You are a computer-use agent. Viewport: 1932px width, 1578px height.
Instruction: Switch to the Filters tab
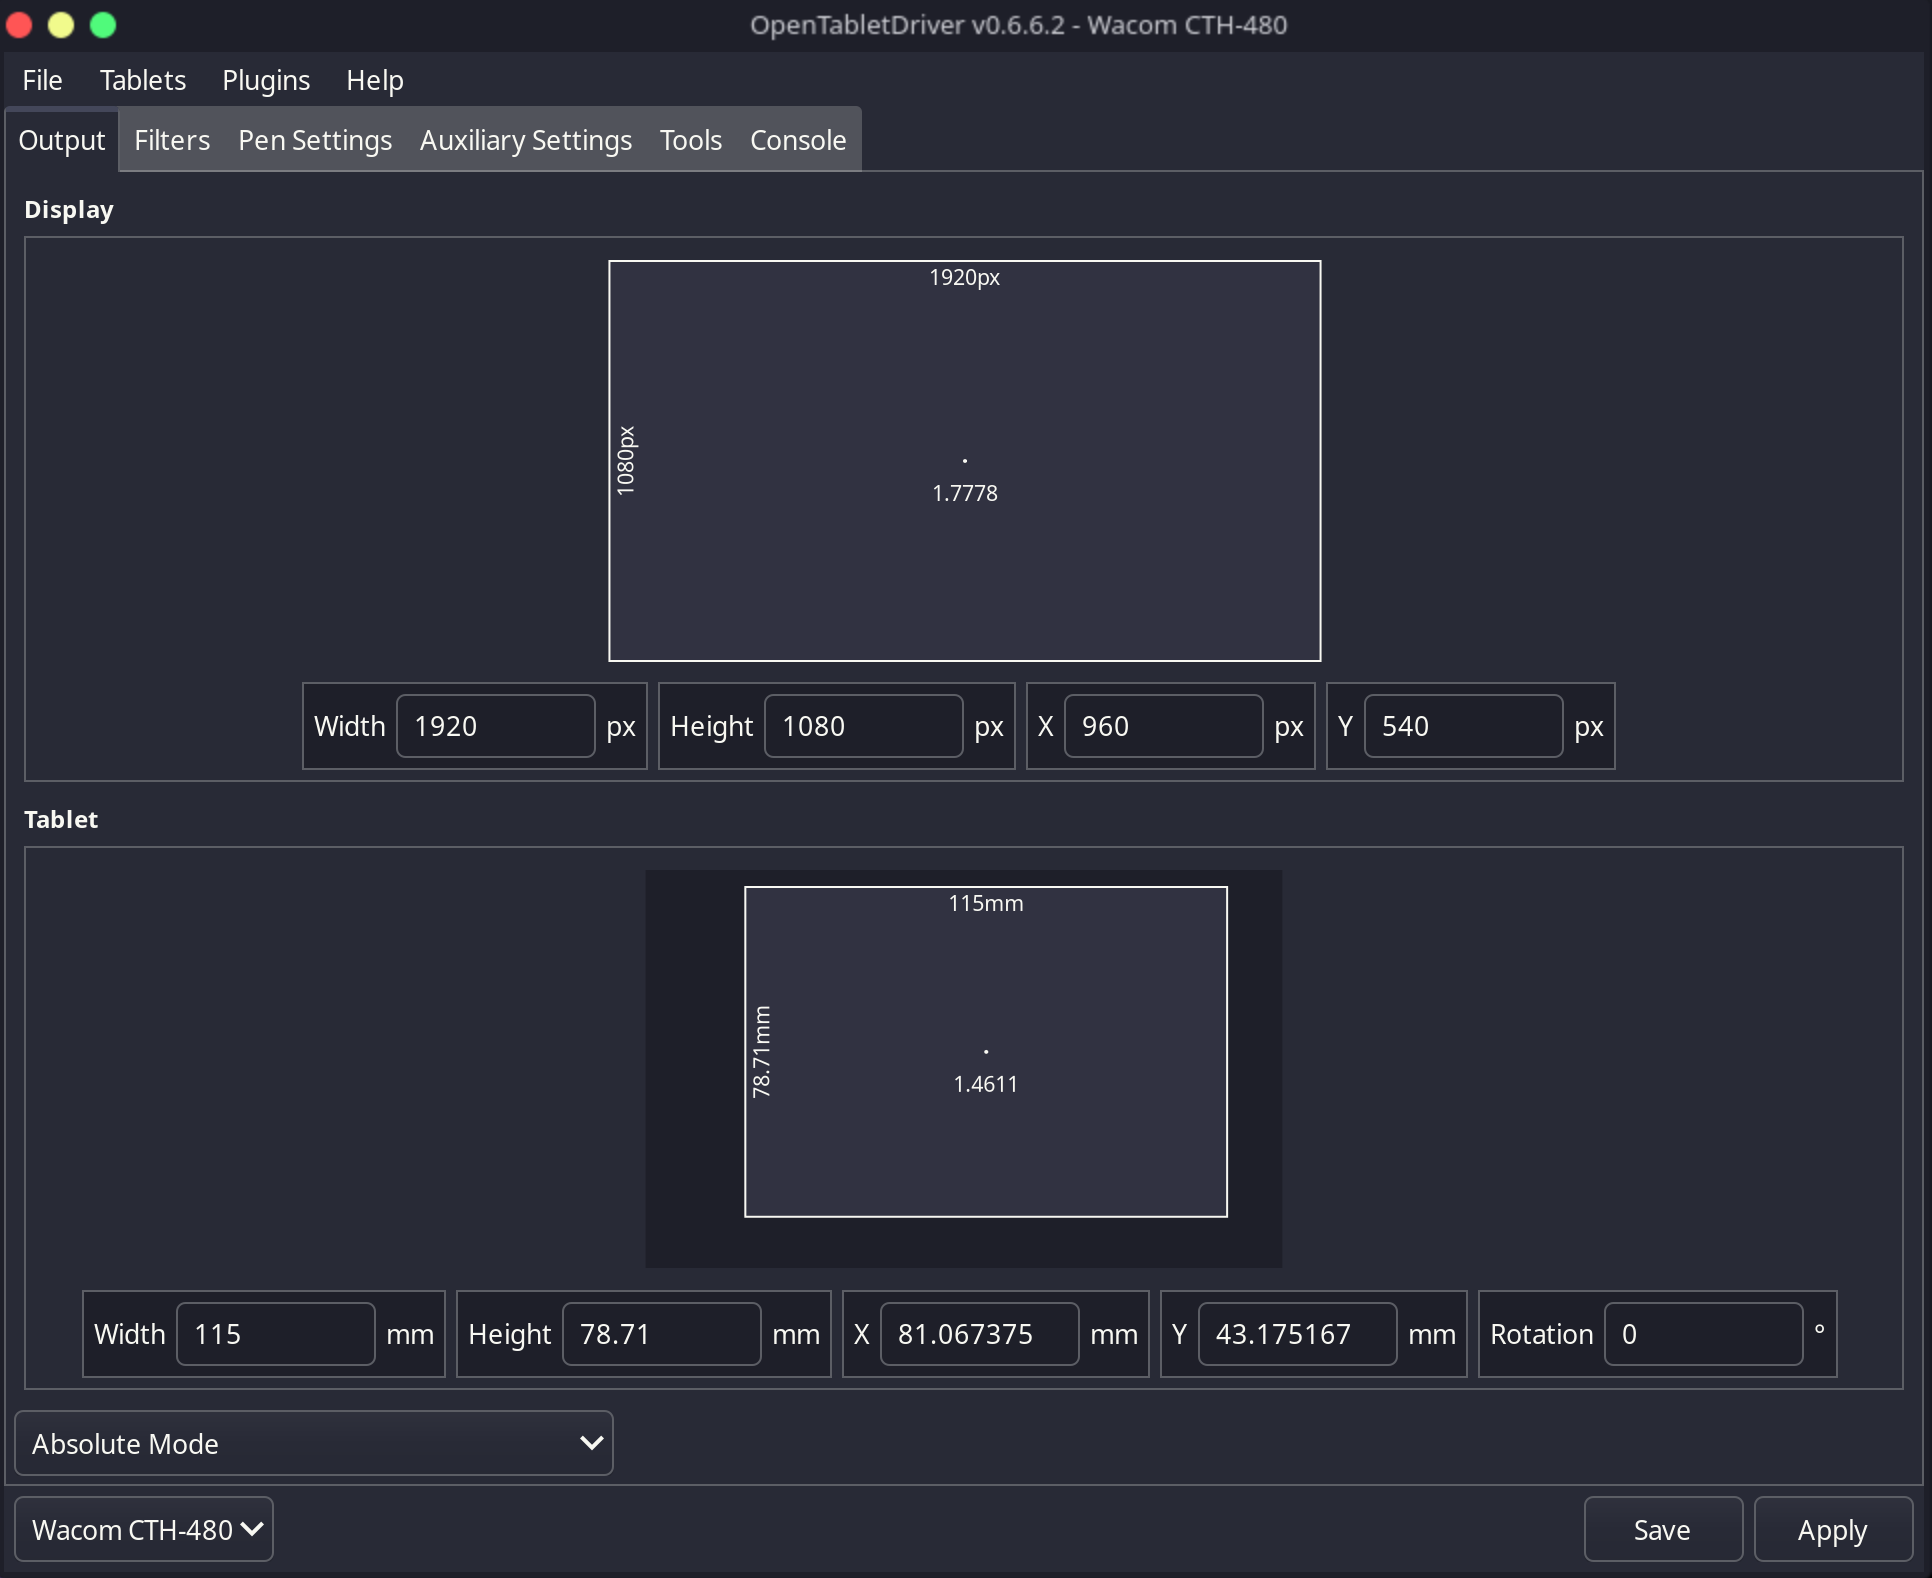172,140
